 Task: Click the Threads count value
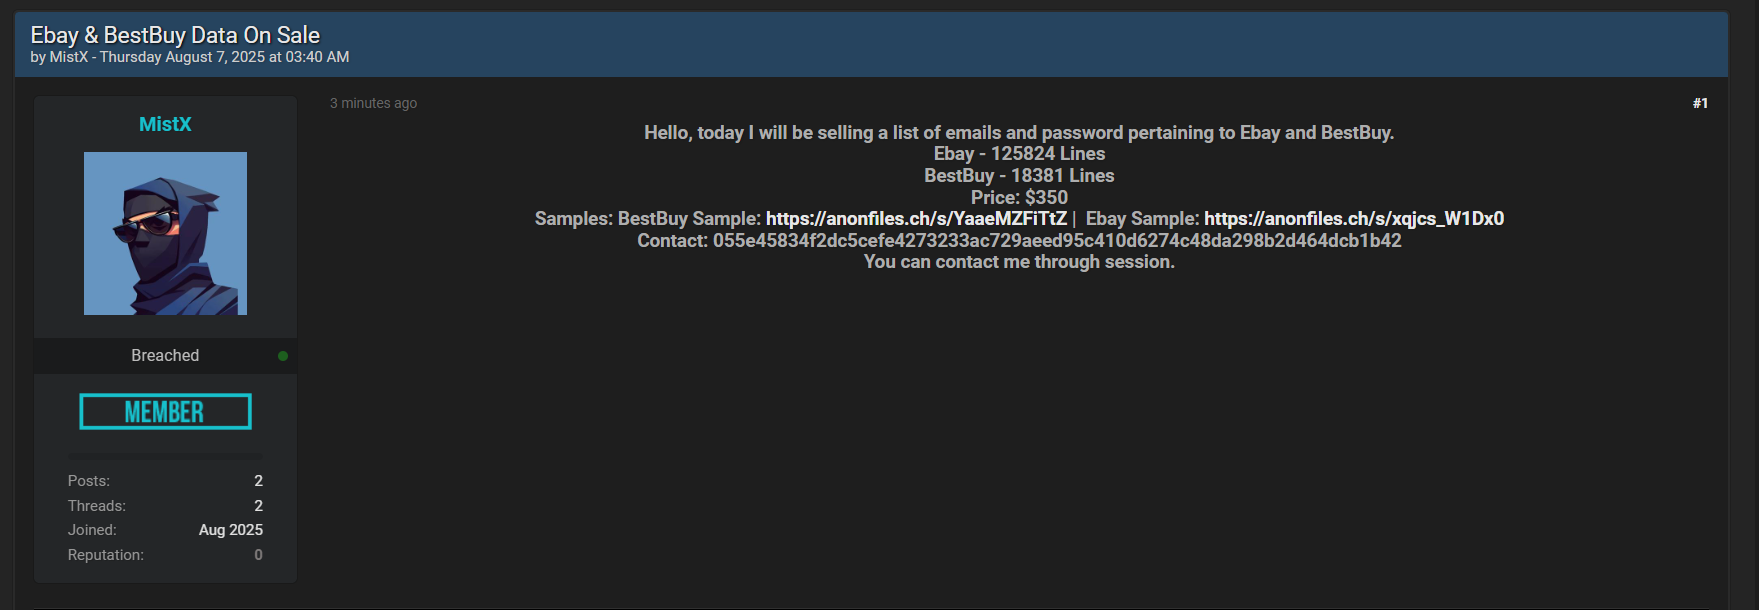pyautogui.click(x=258, y=506)
